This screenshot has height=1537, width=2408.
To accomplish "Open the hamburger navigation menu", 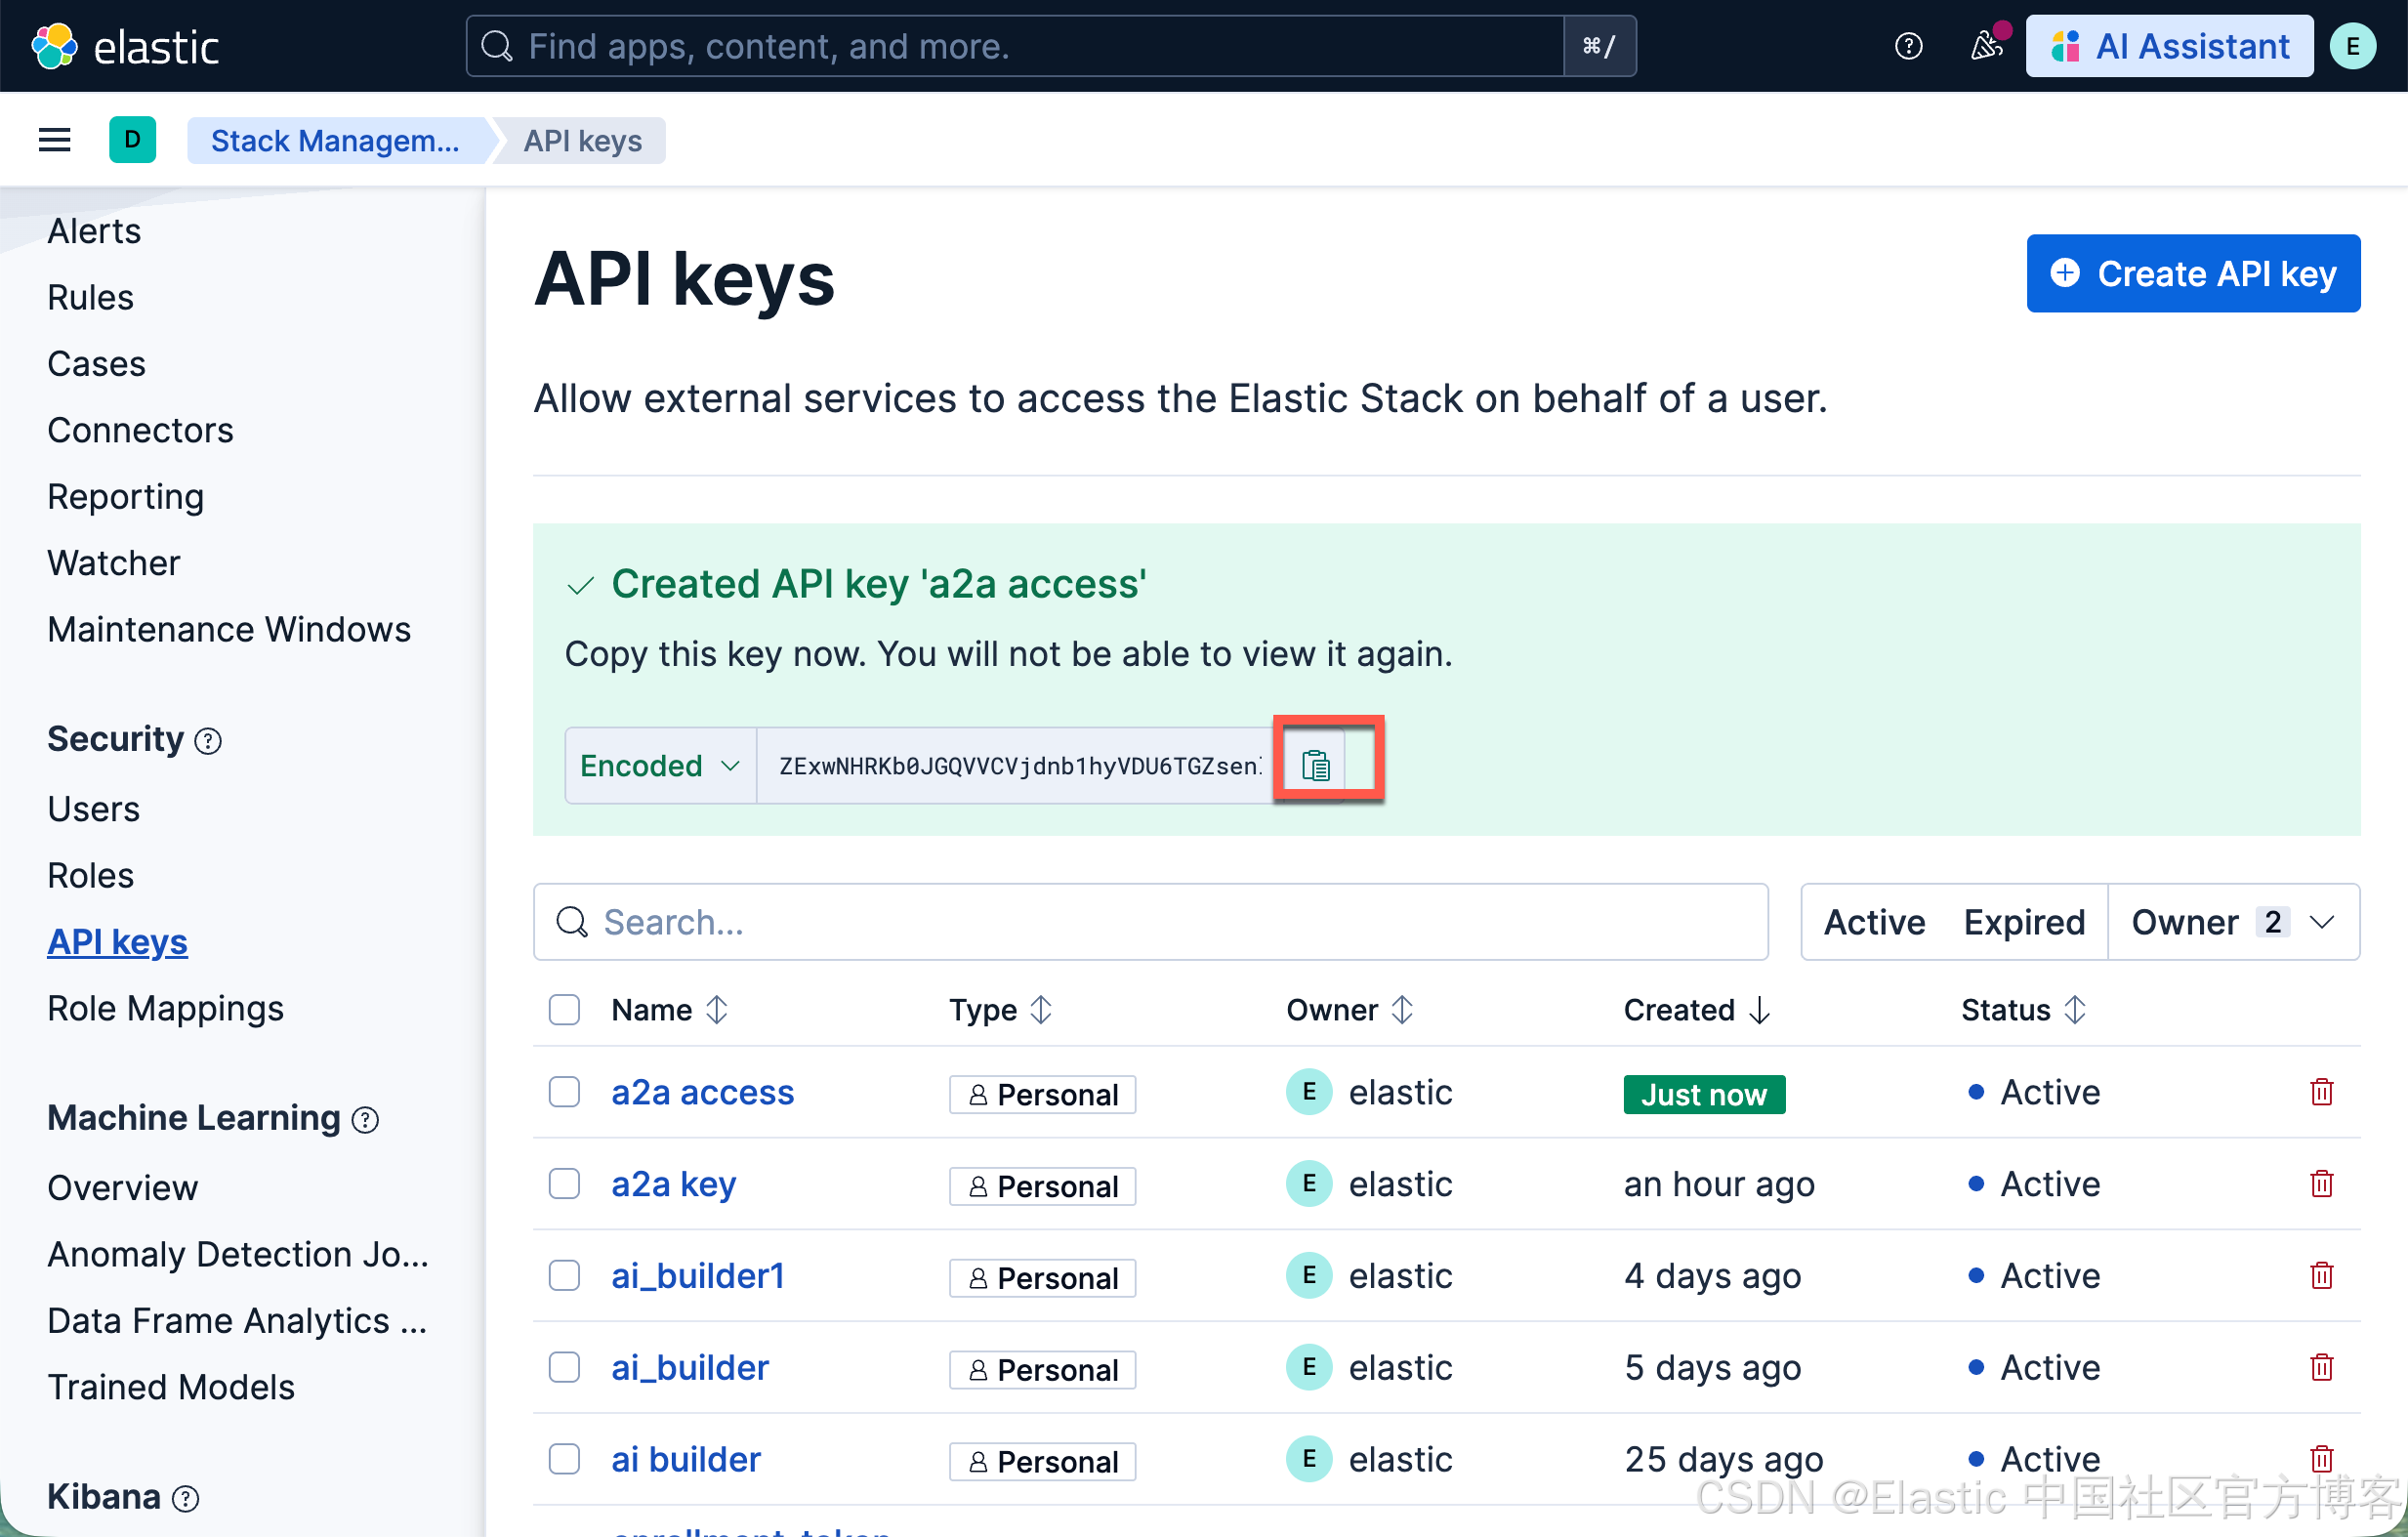I will click(x=54, y=140).
